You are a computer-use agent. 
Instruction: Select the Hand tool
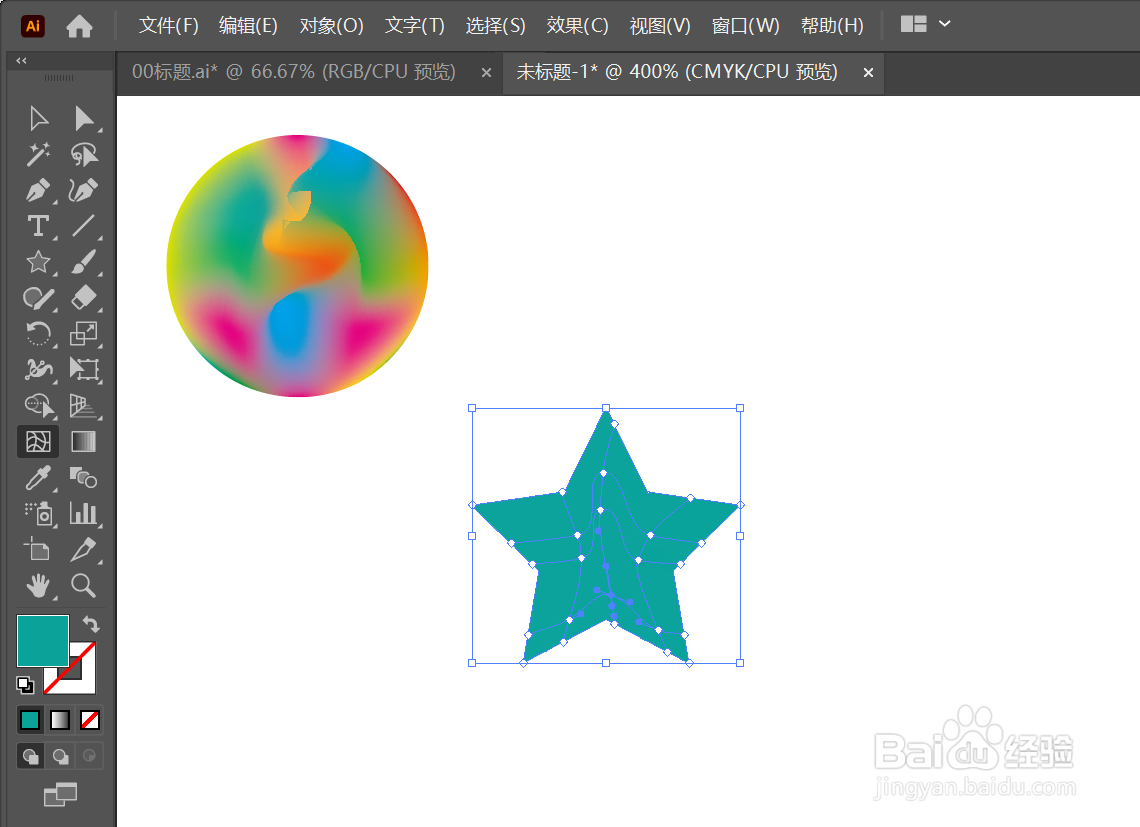39,586
